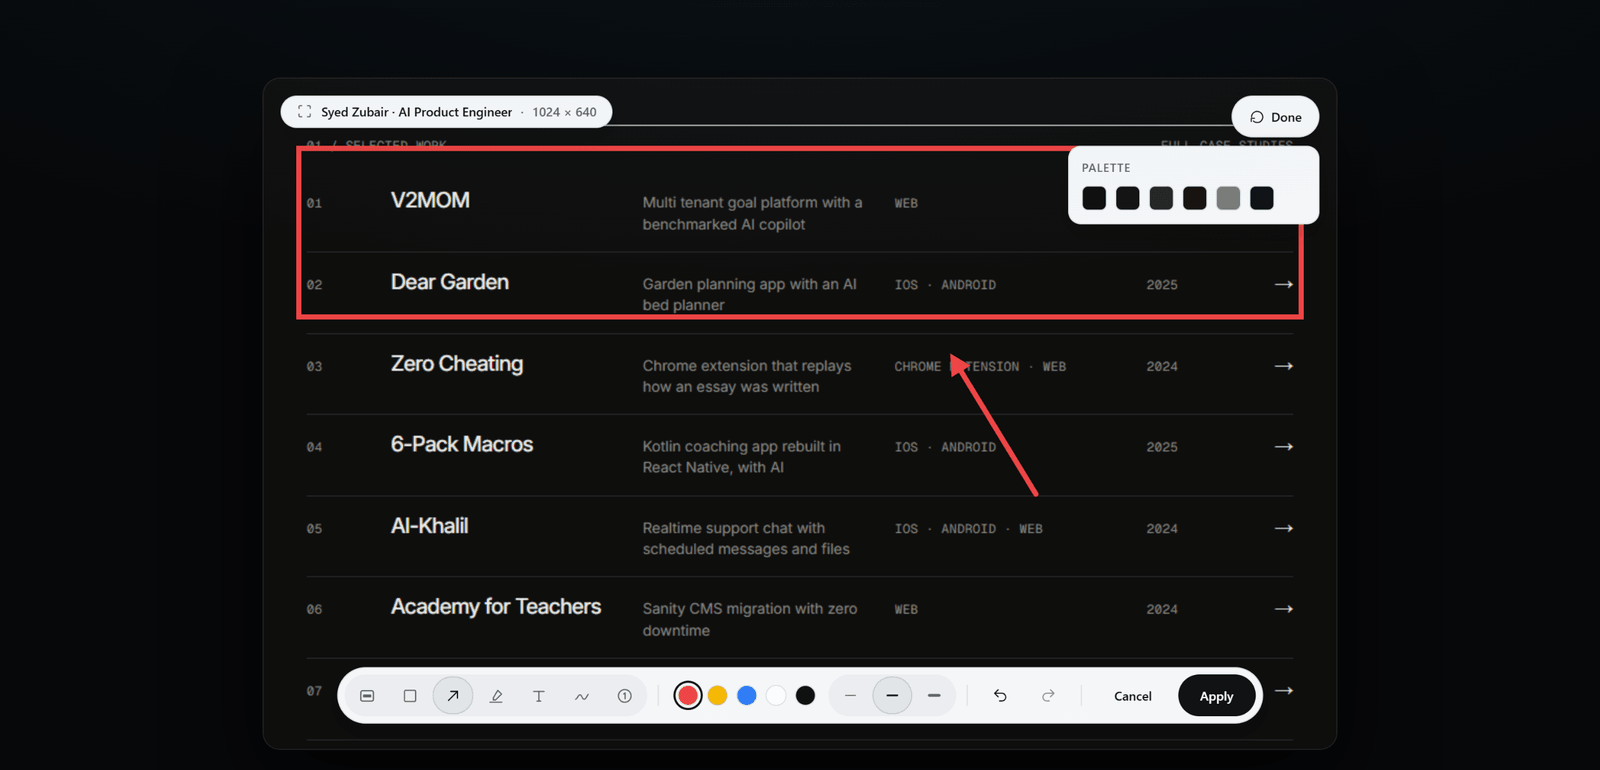Pick the yellow annotation color
This screenshot has height=770, width=1600.
(717, 696)
